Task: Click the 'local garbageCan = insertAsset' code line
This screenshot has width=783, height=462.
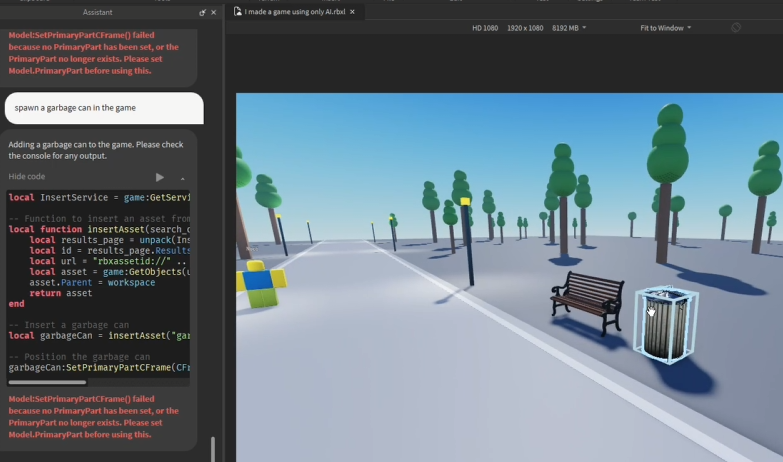Action: click(x=99, y=336)
